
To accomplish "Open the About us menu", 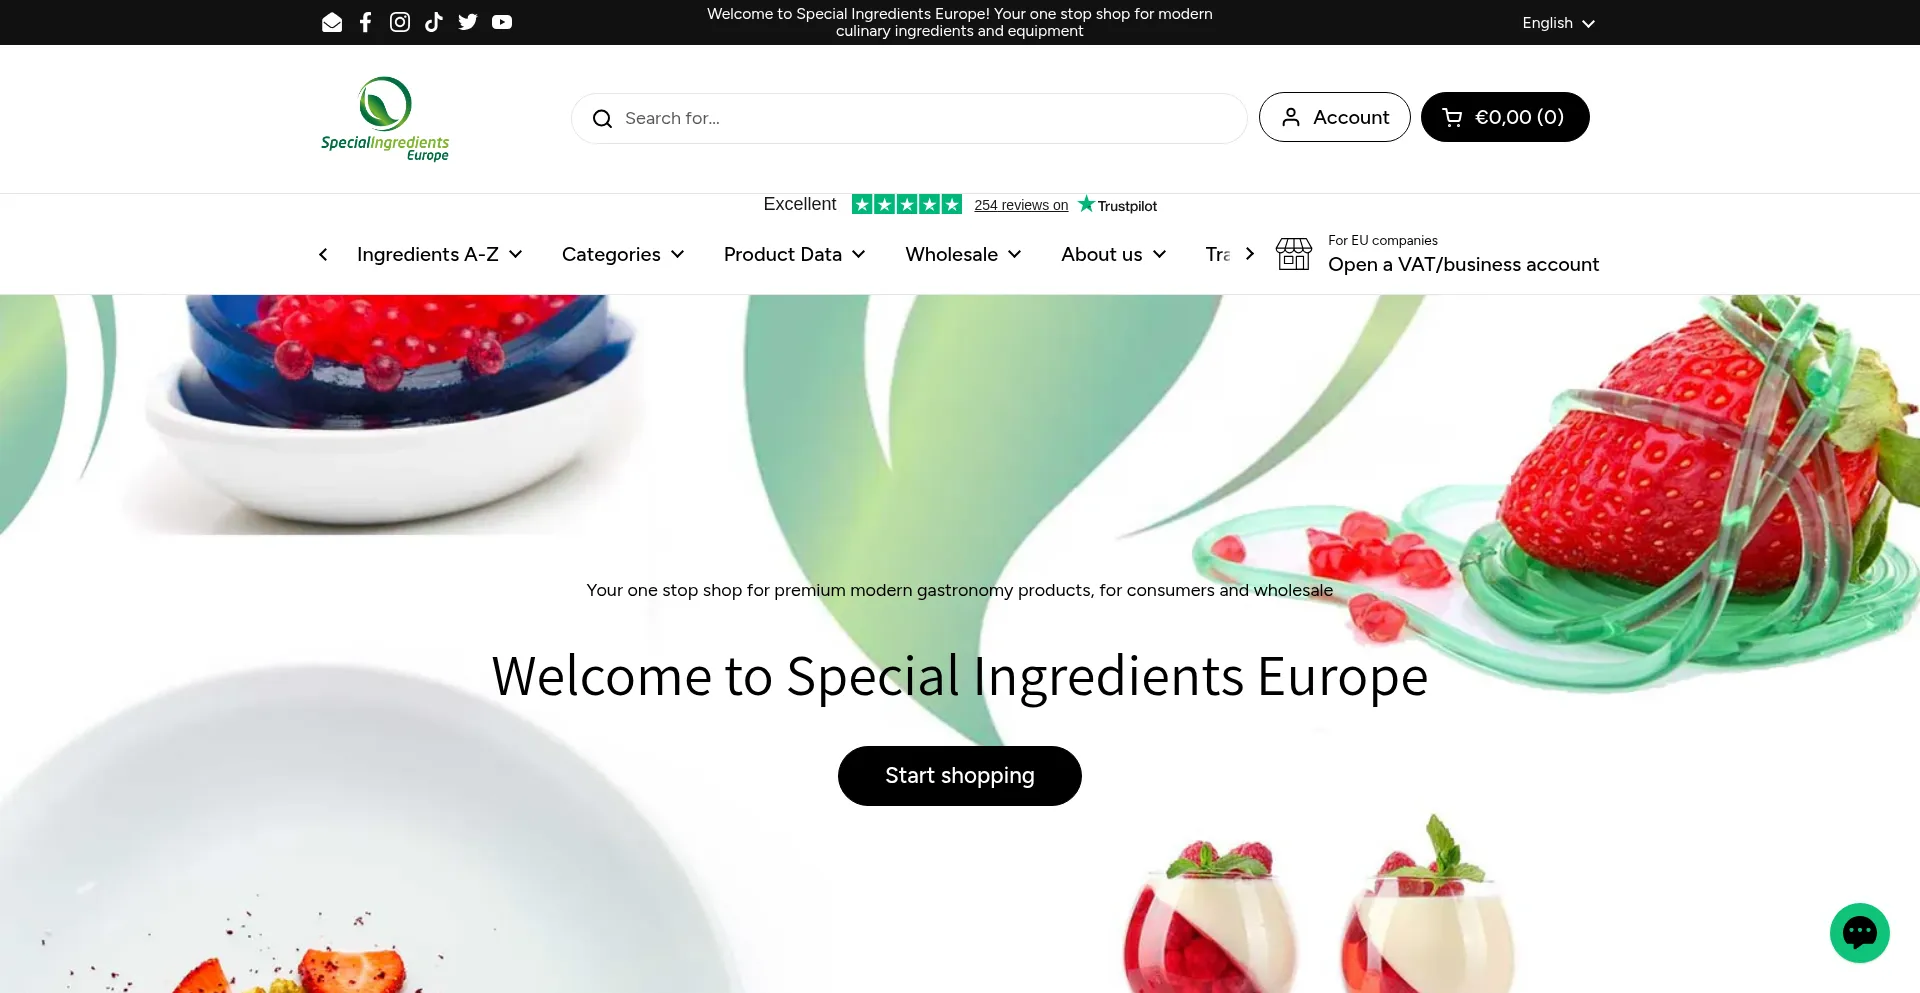I will 1113,254.
